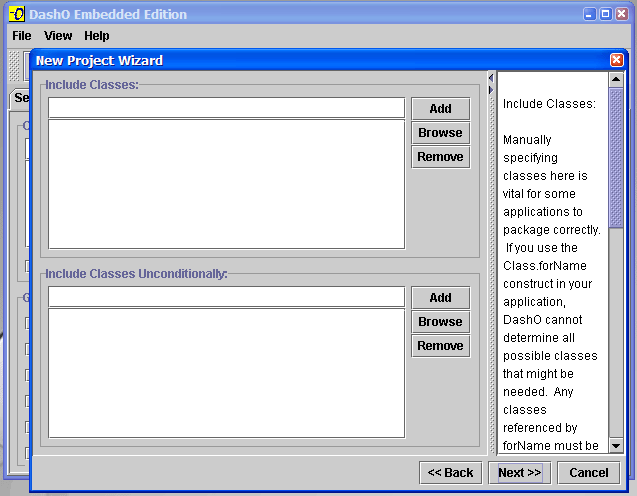Minimize the DashO Embedded Edition window

coord(589,14)
